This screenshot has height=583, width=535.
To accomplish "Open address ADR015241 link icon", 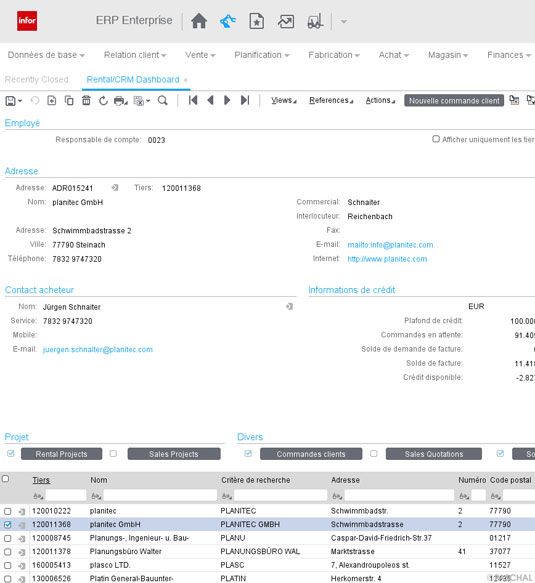I will [115, 188].
